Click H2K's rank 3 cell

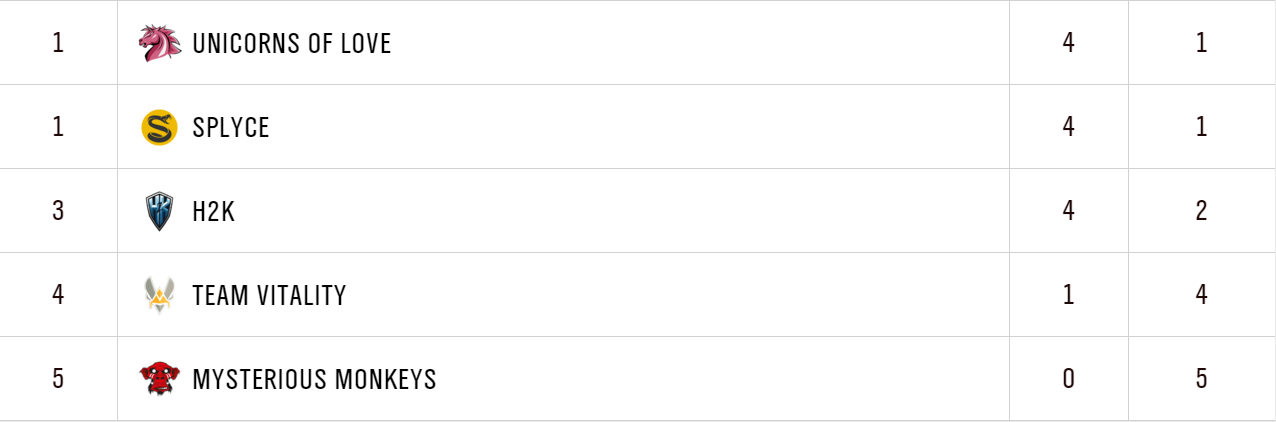click(58, 212)
